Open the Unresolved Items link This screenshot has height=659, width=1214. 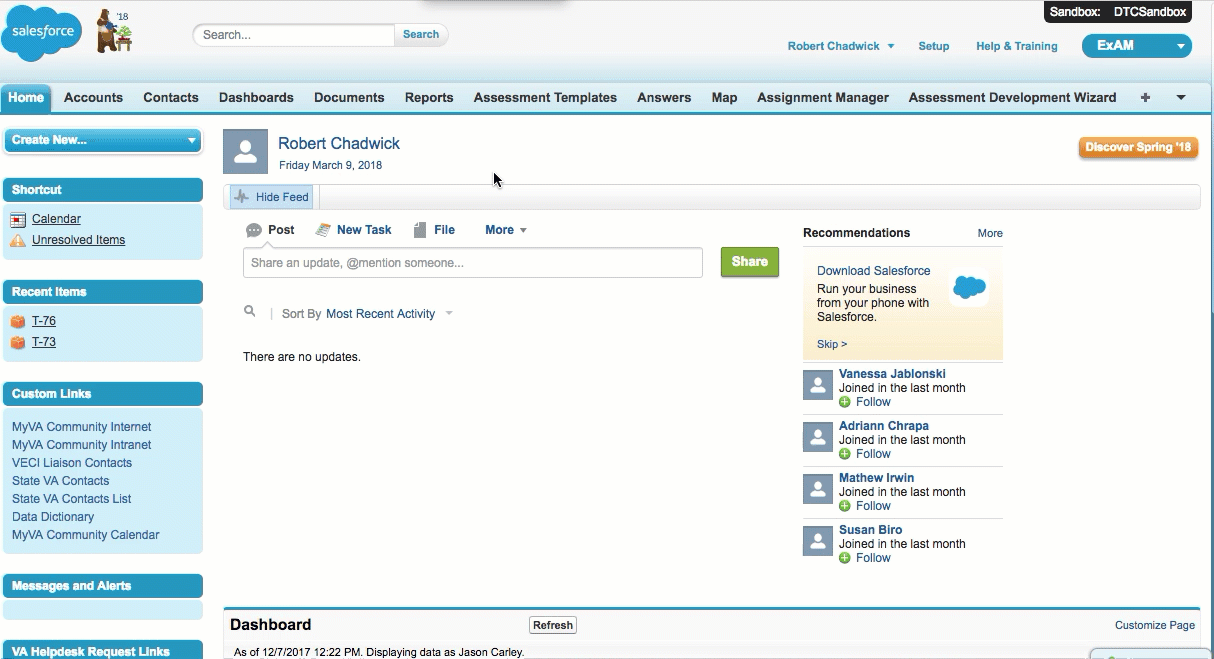point(79,240)
